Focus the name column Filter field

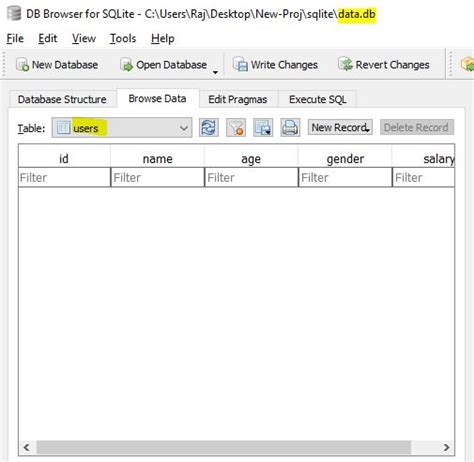pos(158,178)
